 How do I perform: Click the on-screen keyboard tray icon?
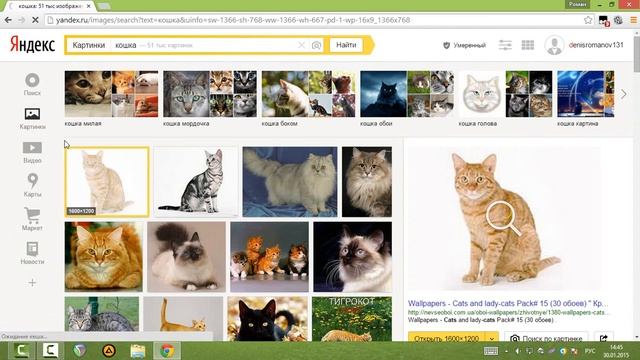(x=491, y=351)
